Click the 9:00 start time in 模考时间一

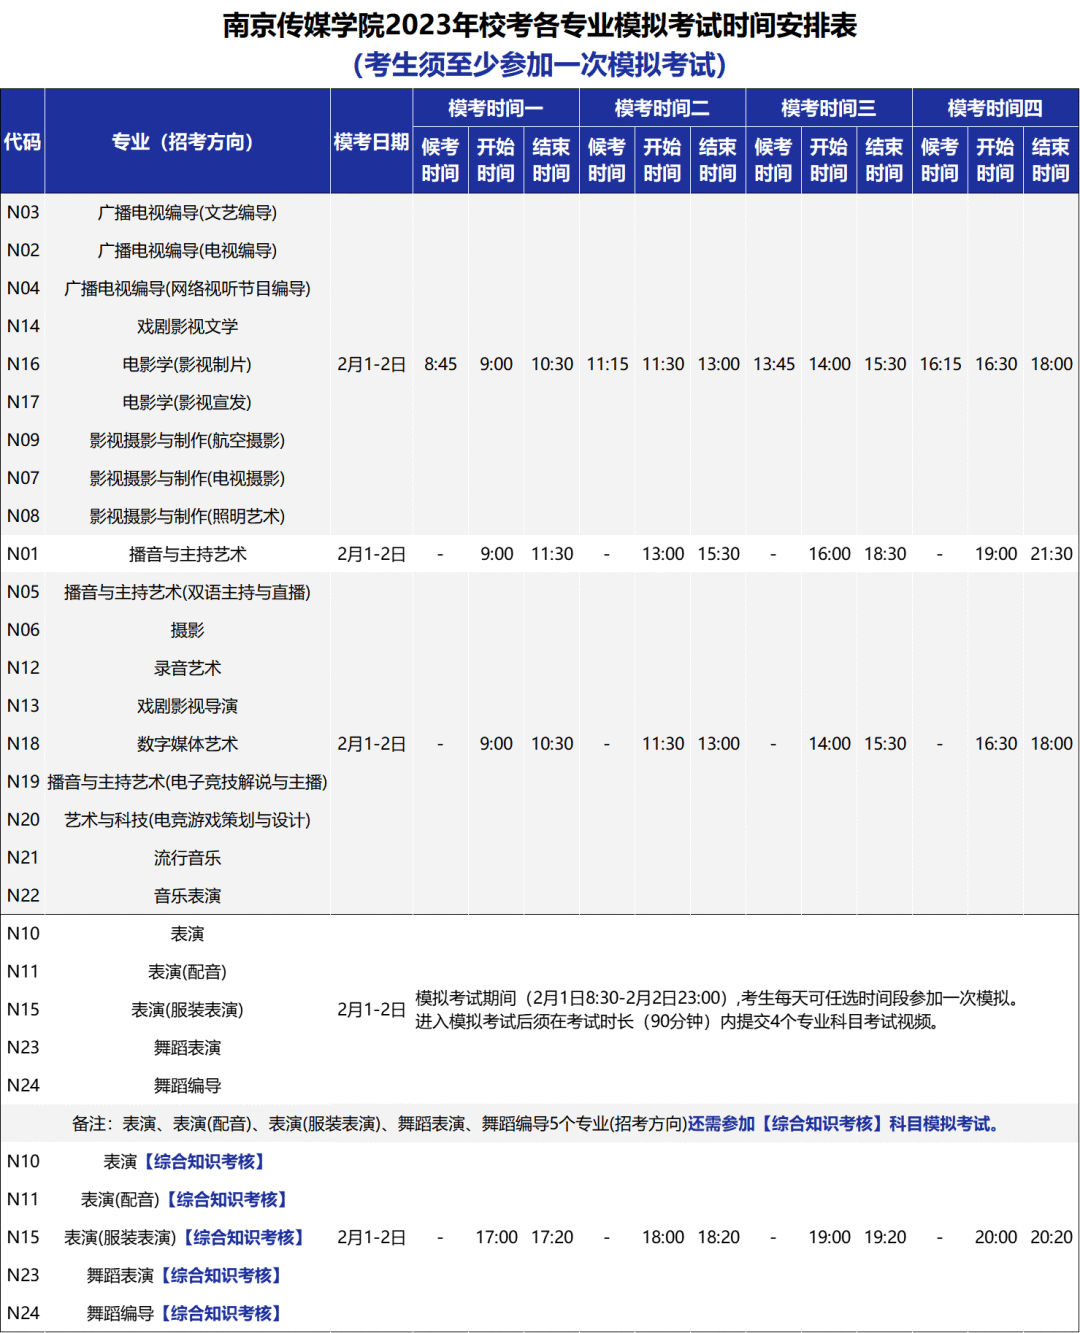coord(497,364)
